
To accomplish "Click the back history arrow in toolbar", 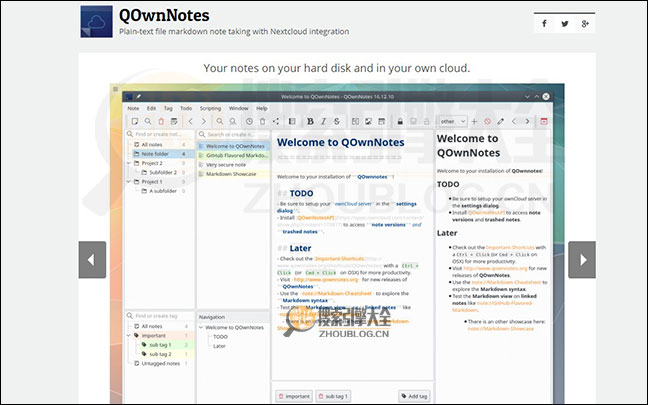I will (x=191, y=121).
